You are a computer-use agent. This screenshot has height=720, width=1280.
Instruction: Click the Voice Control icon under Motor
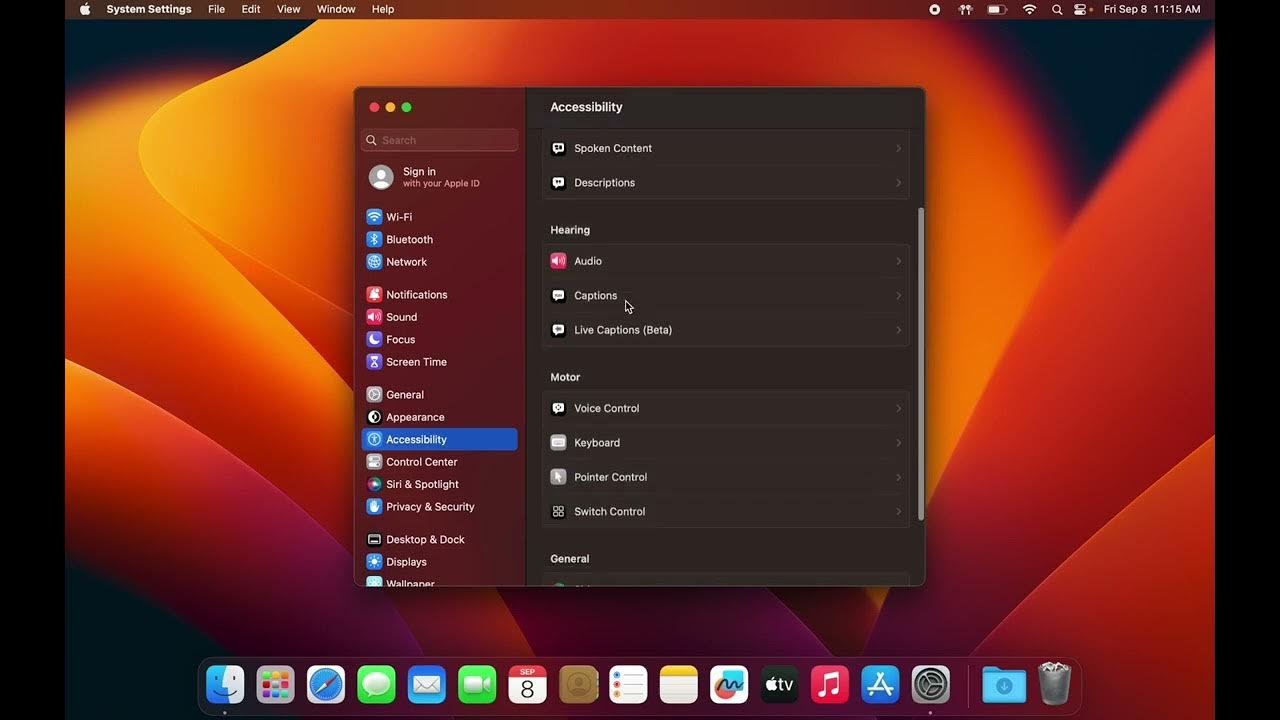[x=558, y=408]
